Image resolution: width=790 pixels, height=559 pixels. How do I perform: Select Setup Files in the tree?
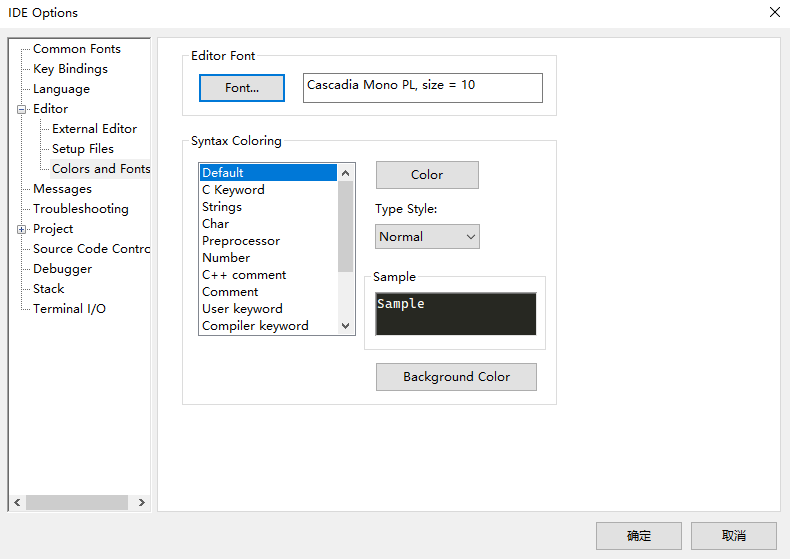[83, 149]
